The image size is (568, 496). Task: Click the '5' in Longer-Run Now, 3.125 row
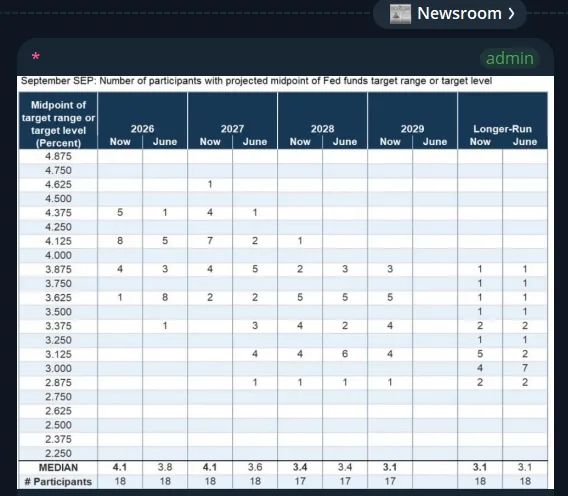point(480,354)
